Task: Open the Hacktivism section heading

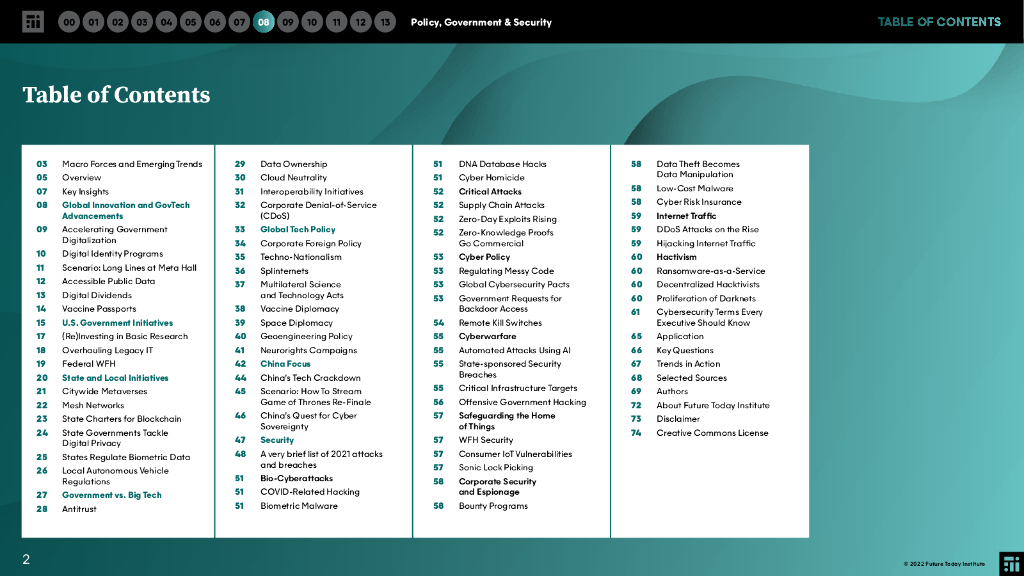Action: [x=676, y=257]
